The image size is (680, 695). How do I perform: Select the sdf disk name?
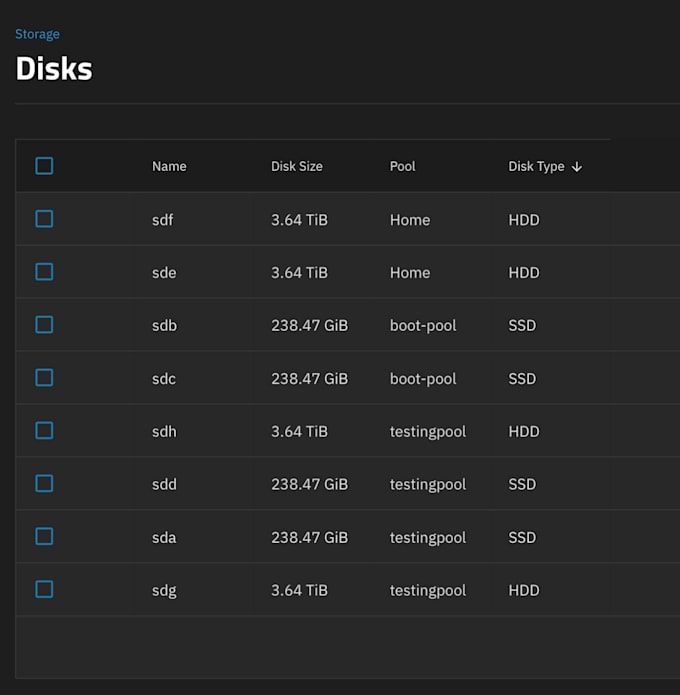pos(163,220)
